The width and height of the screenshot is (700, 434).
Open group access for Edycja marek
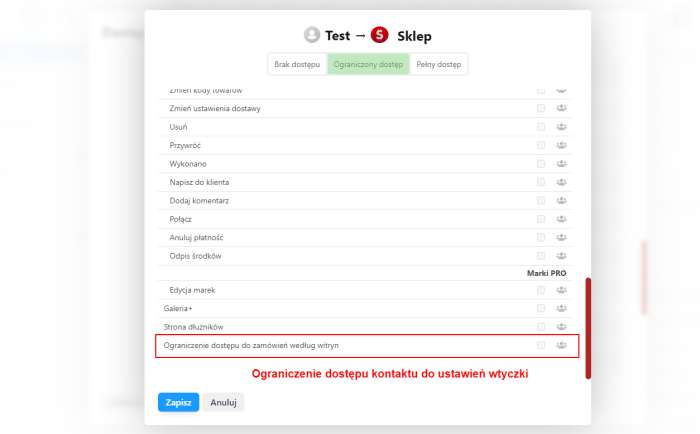click(561, 290)
